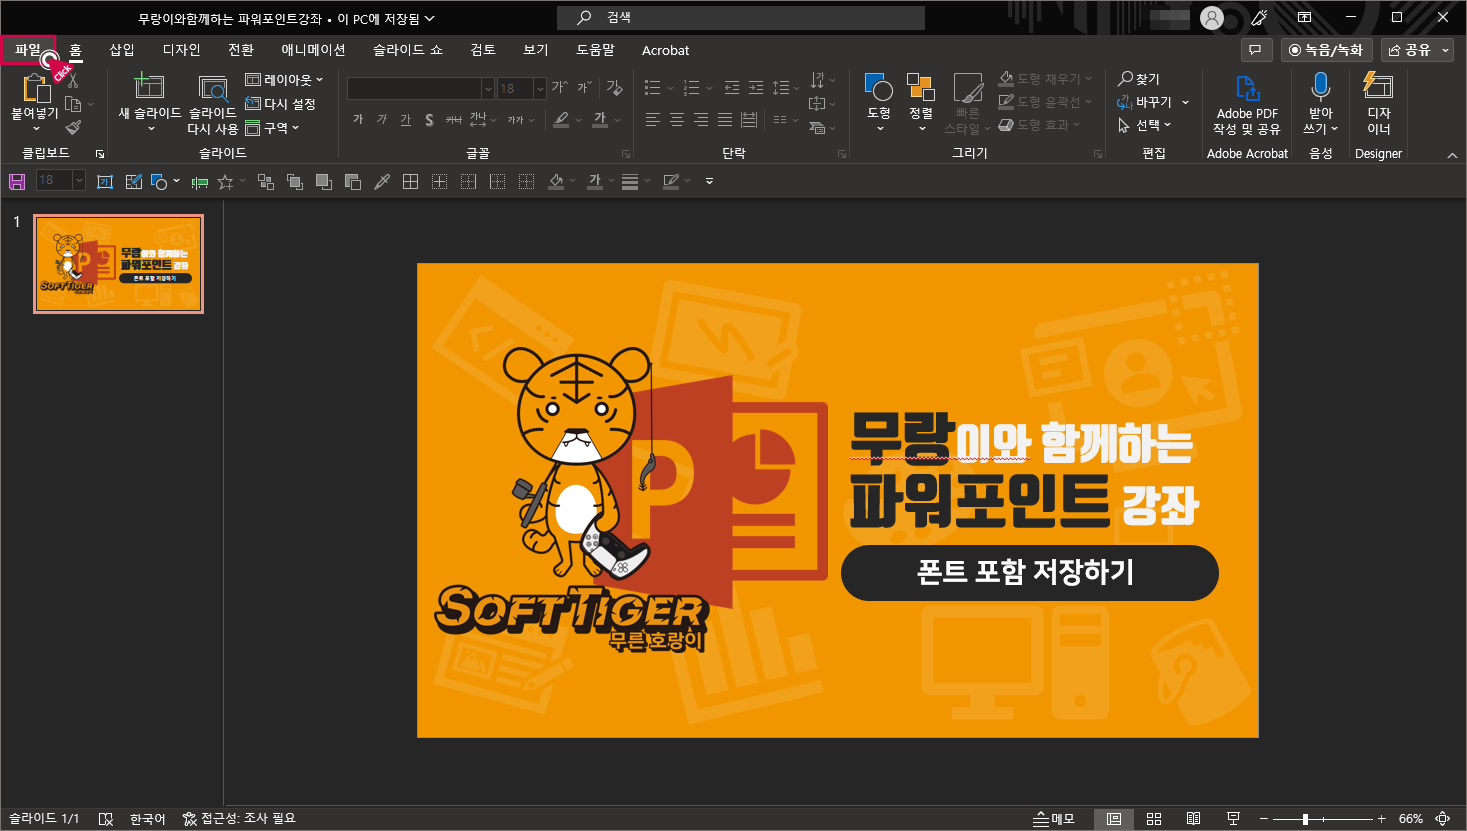Click the font color swatch in ribbon
1467x831 pixels.
[x=600, y=120]
